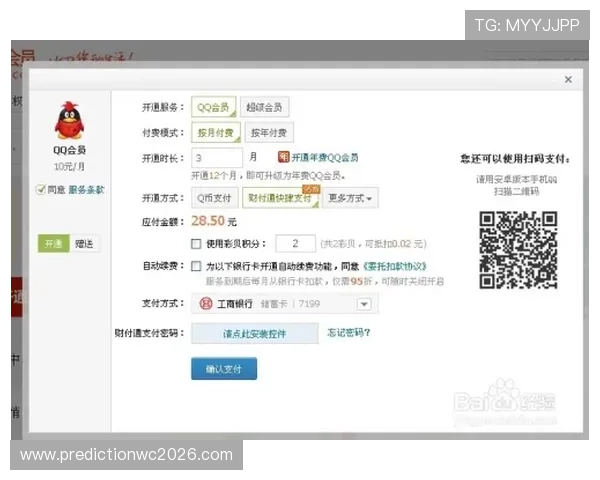Open the 开通年费QQ会员 link
The height and width of the screenshot is (480, 600).
(x=325, y=157)
